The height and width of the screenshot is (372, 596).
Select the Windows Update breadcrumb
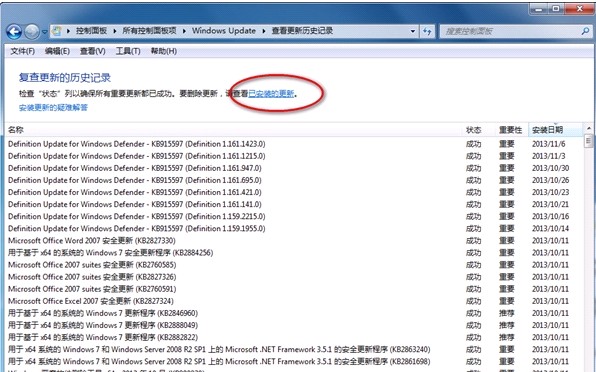pos(224,31)
